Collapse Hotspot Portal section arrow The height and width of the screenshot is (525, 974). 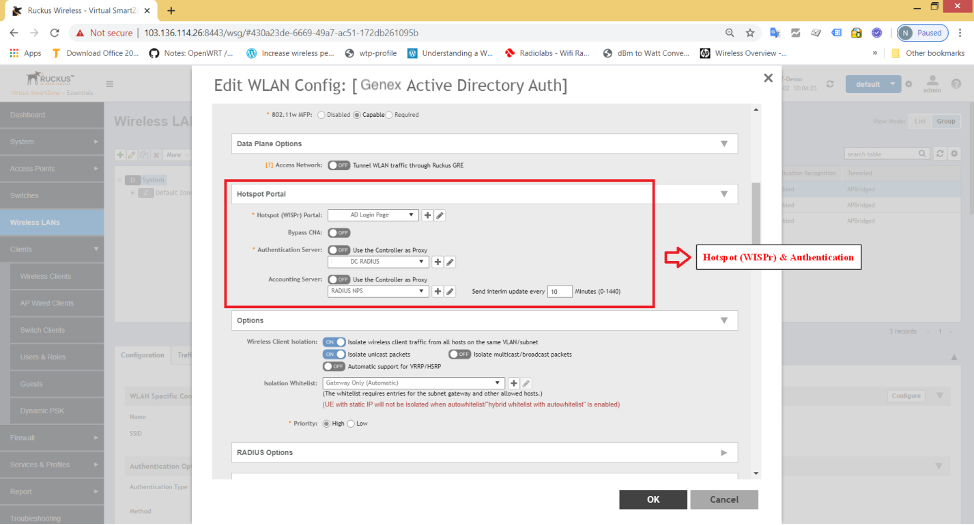(x=724, y=194)
